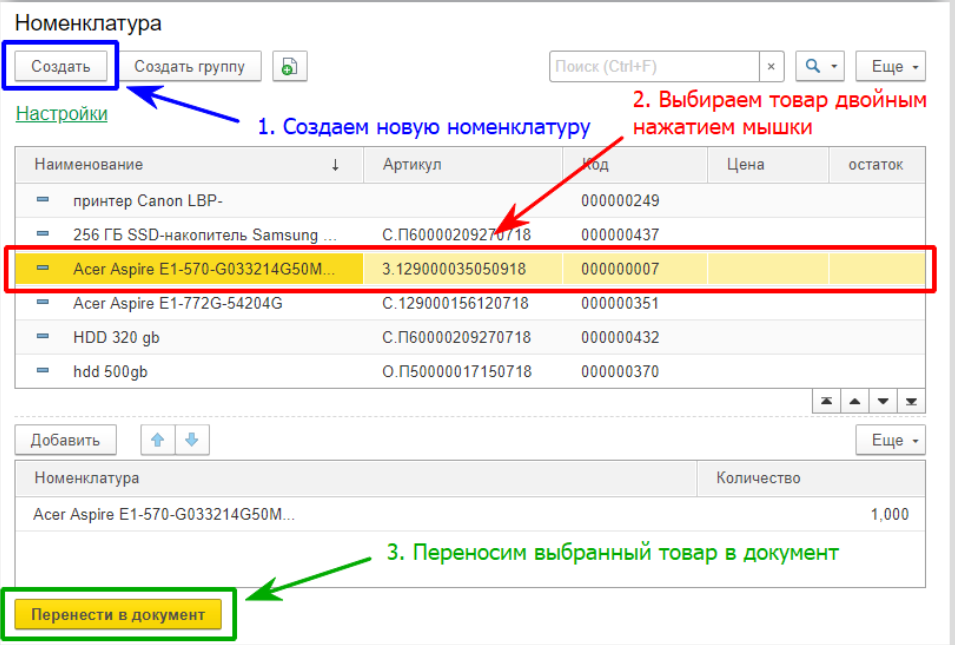Move down one row with the down triangle
The width and height of the screenshot is (955, 645).
coord(883,401)
